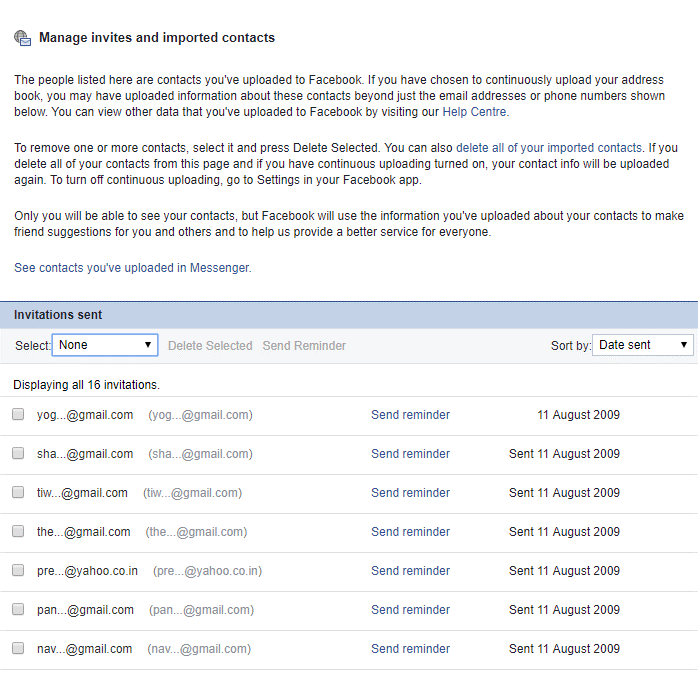Screen dimensions: 698x673
Task: Open the Select dropdown showing None
Action: [105, 345]
